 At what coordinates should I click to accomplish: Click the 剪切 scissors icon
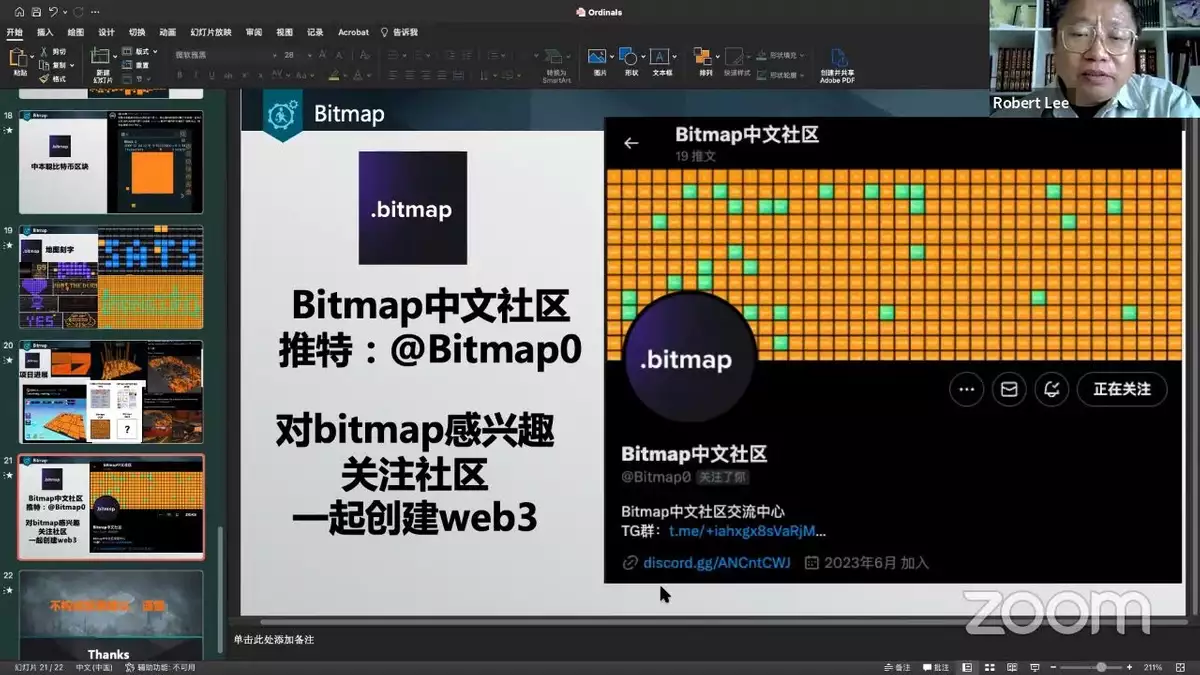[x=44, y=52]
